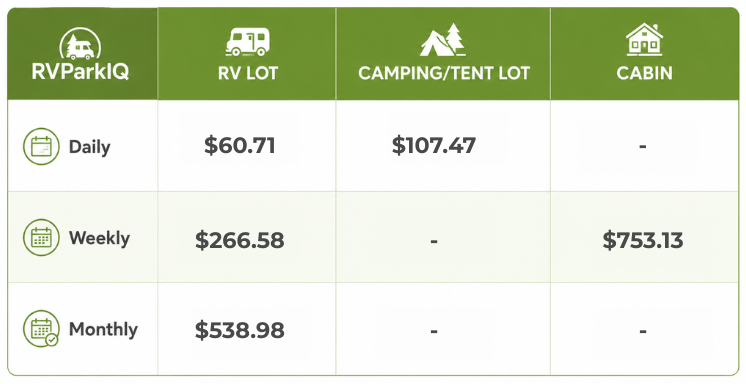Screen dimensions: 746x384
Task: Click the Daily calendar icon
Action: pos(41,147)
